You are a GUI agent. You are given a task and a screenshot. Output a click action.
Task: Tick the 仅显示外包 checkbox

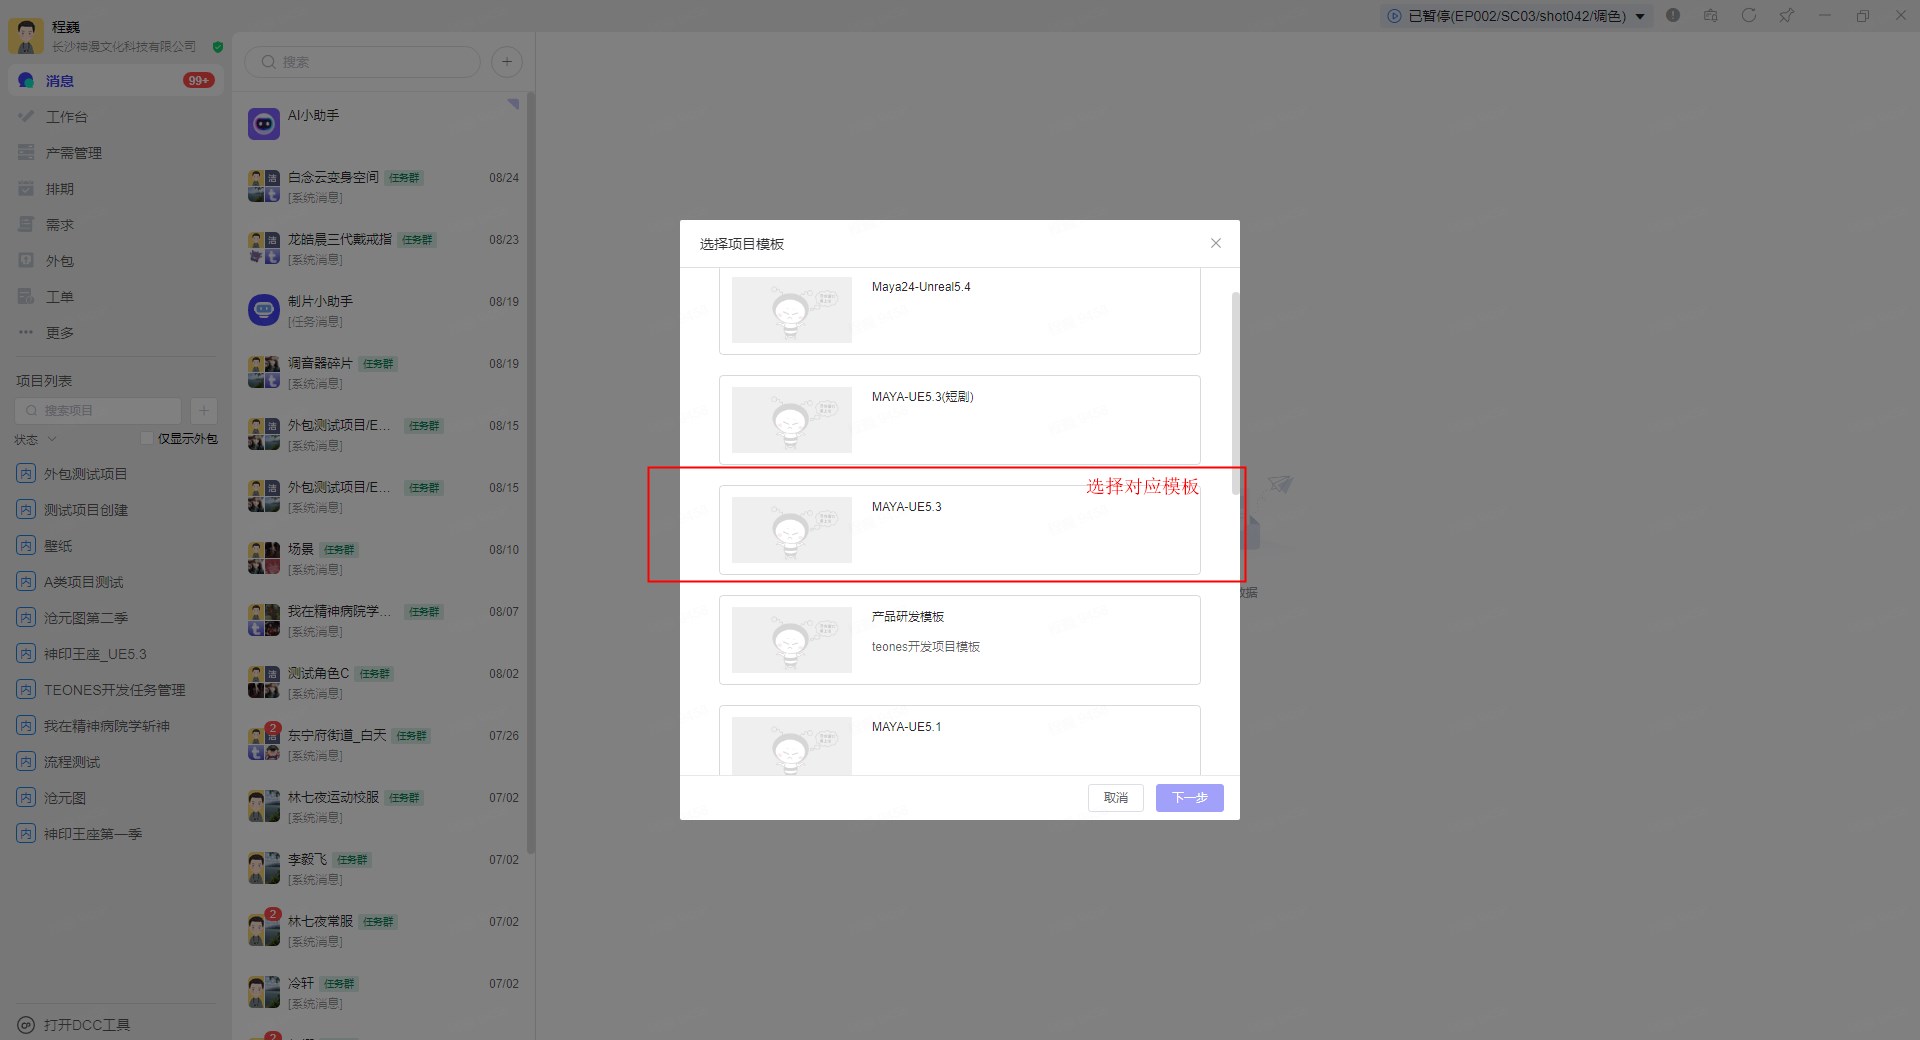click(x=147, y=439)
